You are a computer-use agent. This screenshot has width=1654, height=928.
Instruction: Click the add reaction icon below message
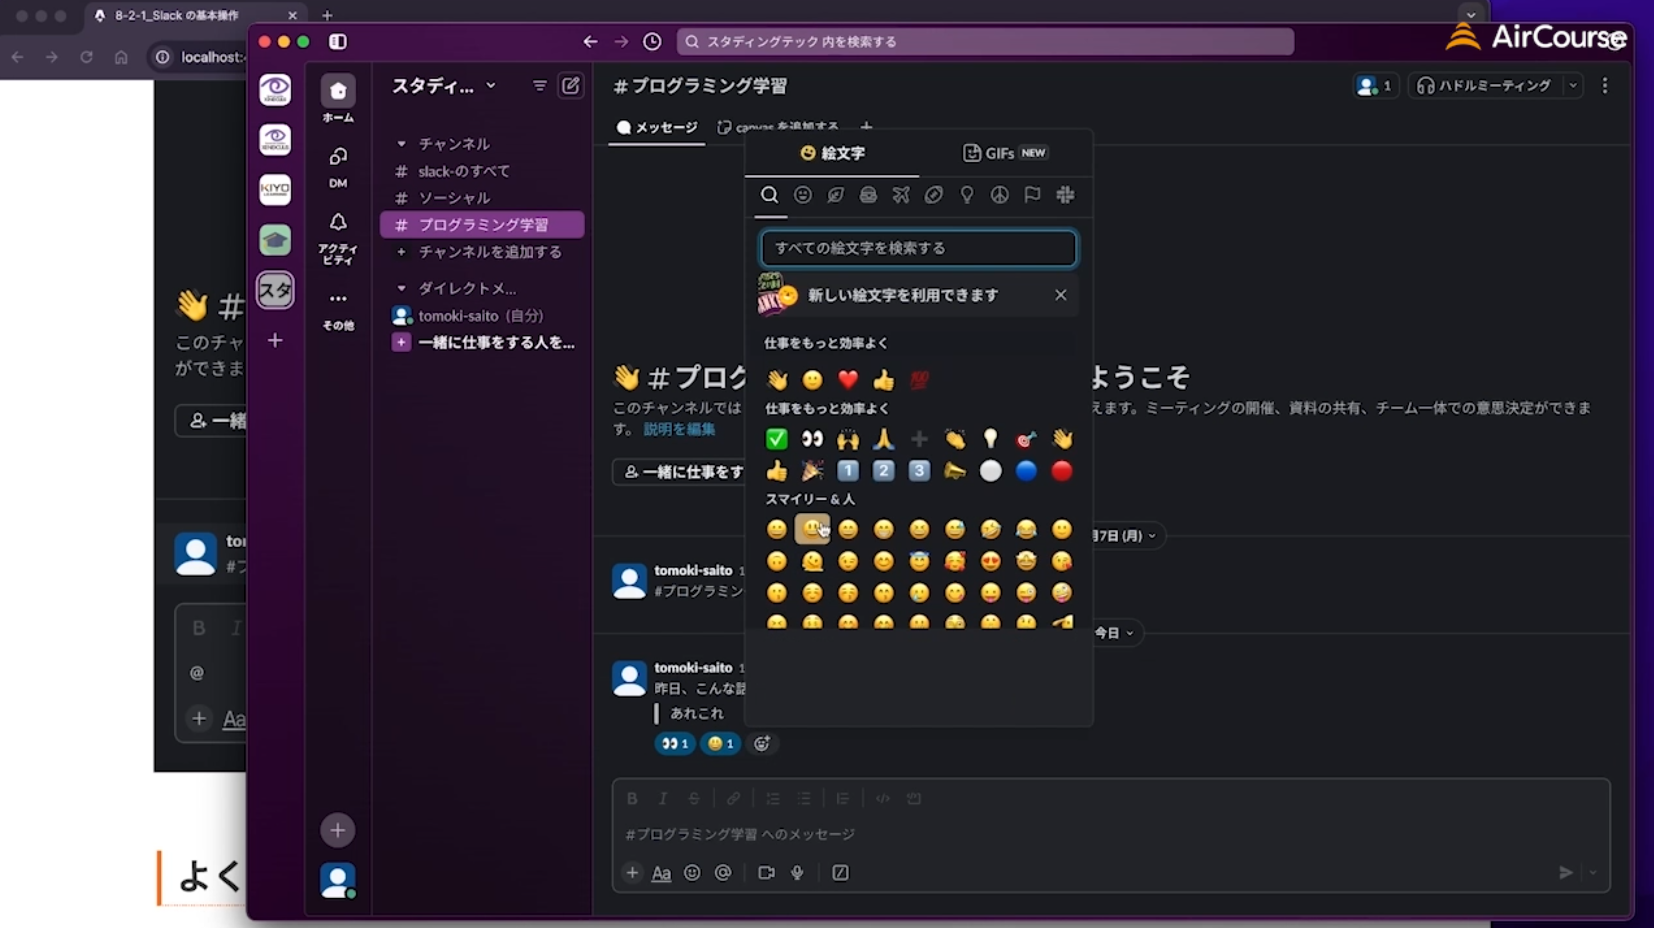pyautogui.click(x=762, y=743)
